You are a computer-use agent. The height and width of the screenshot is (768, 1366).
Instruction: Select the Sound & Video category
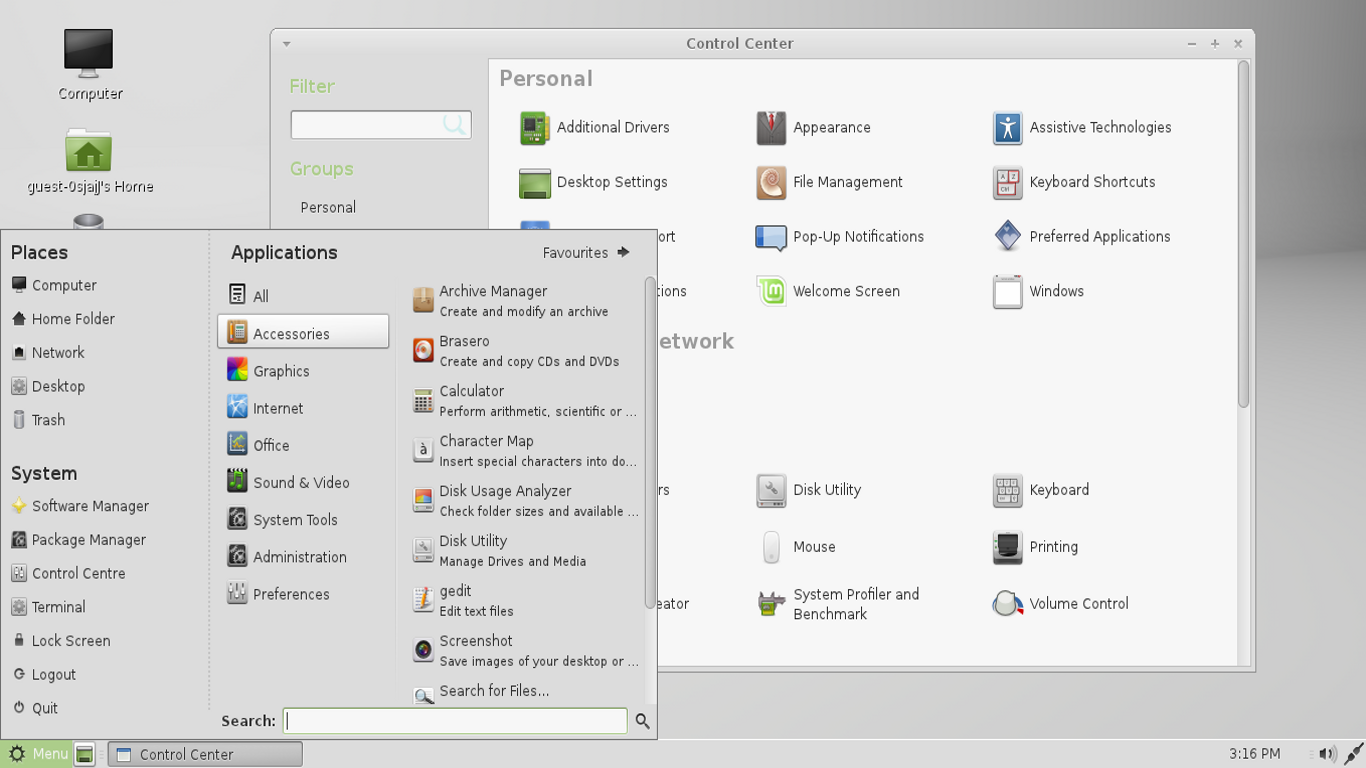pyautogui.click(x=303, y=482)
